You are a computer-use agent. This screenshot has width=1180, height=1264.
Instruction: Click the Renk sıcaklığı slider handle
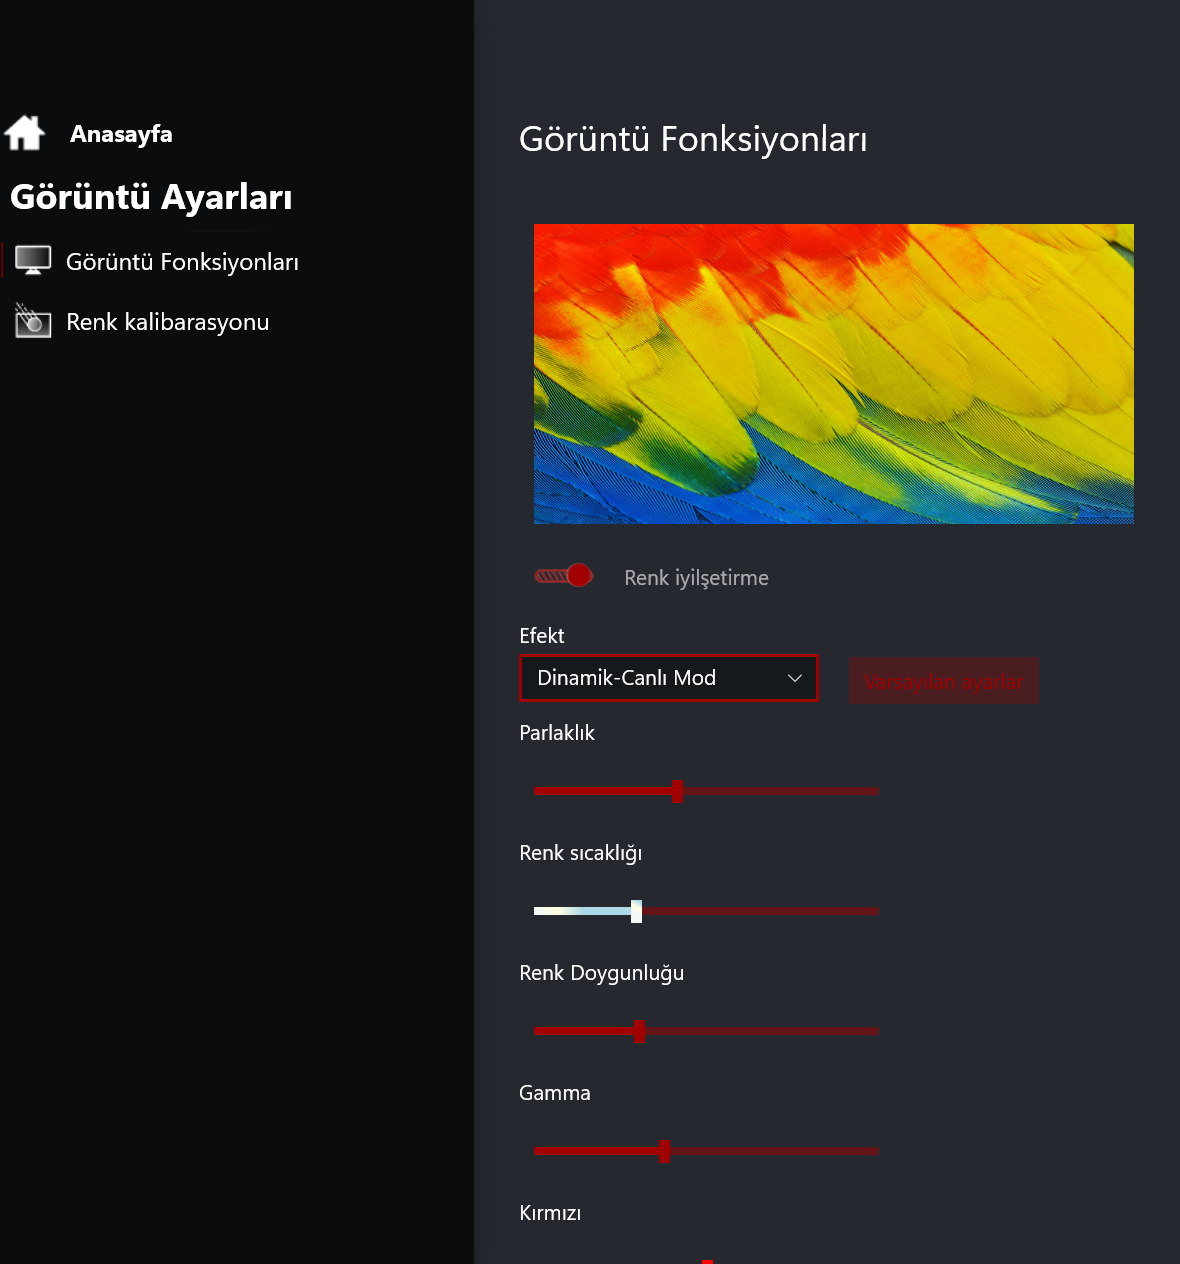[636, 911]
